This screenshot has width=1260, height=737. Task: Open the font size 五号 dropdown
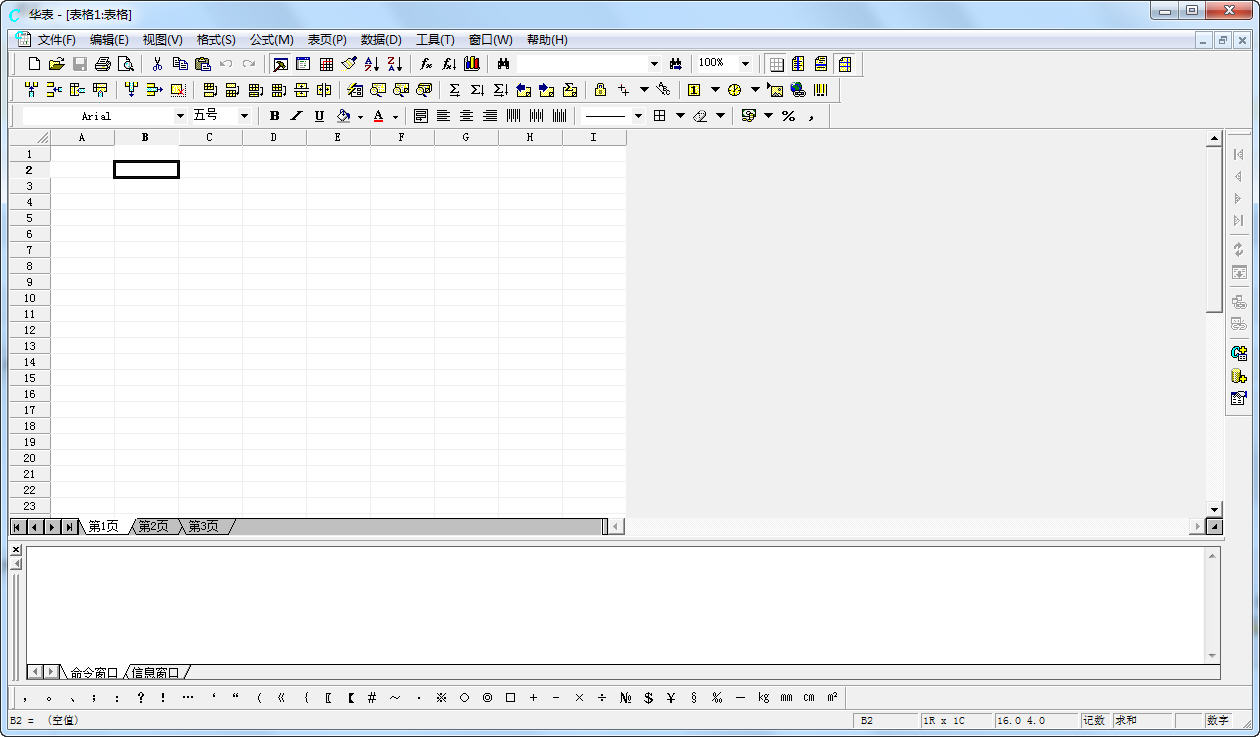pos(244,116)
